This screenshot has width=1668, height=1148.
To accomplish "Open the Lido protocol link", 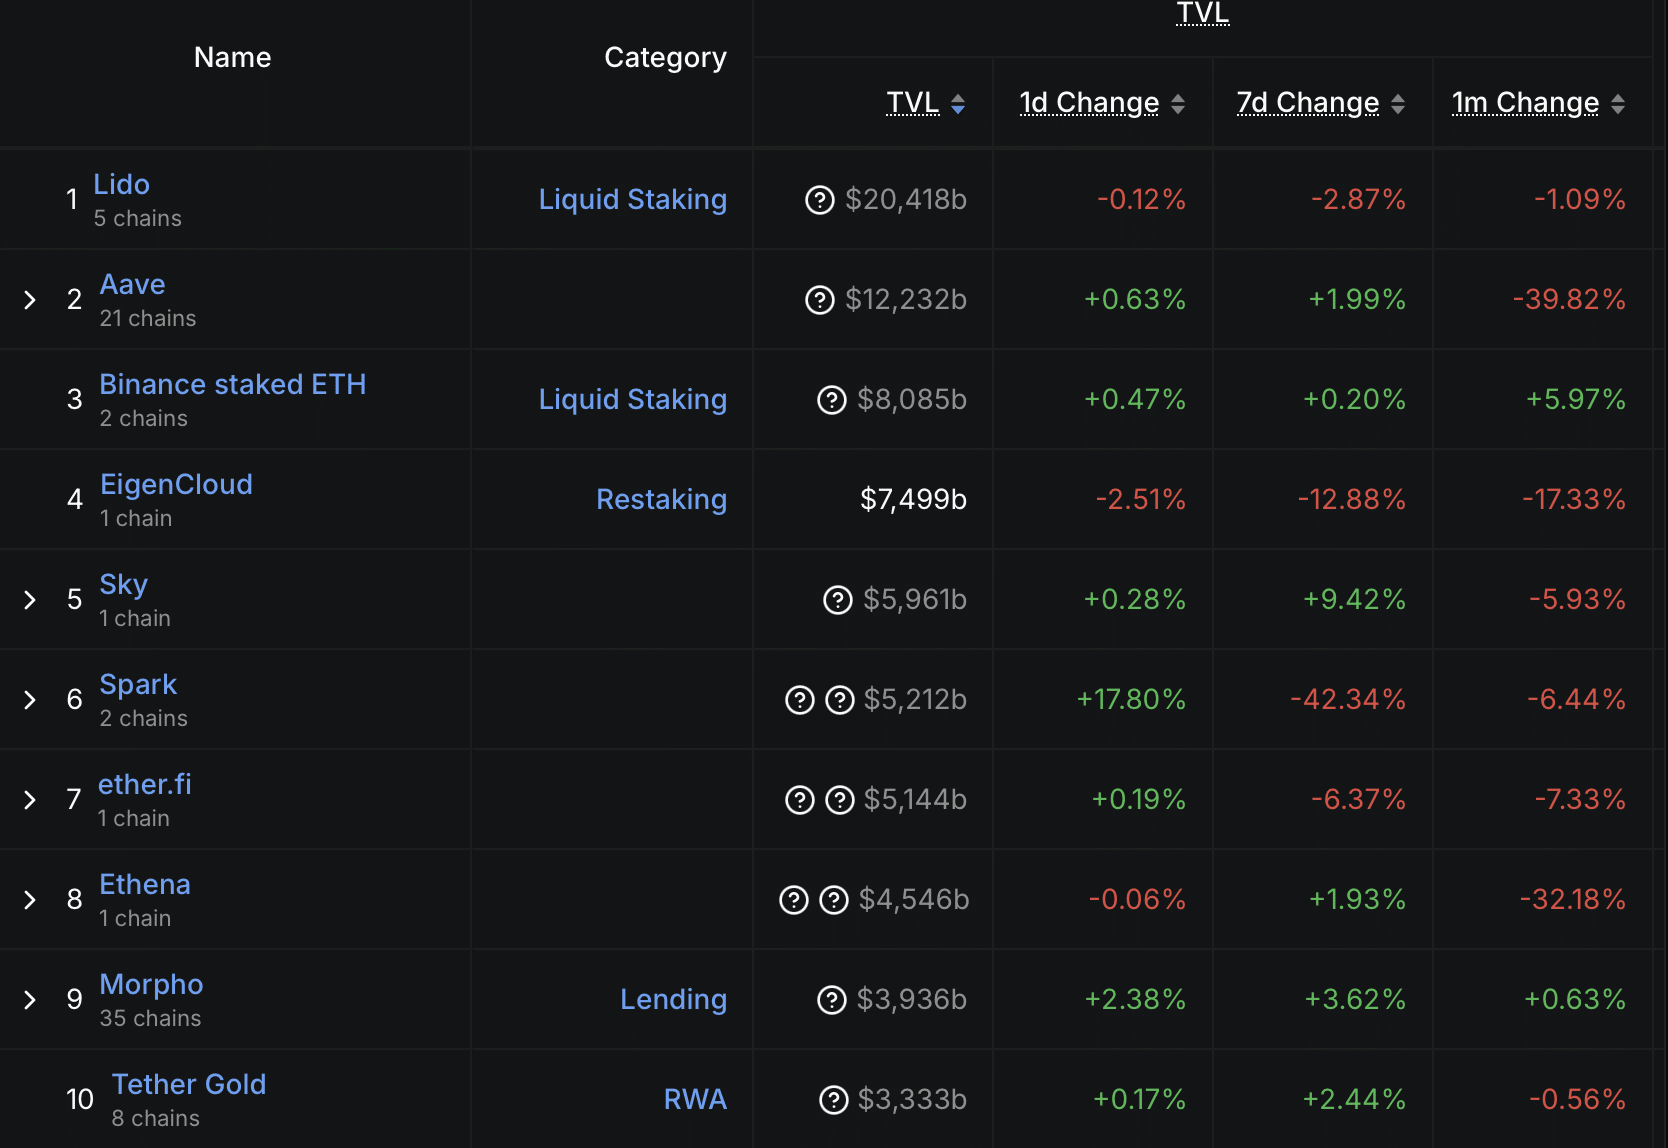I will [122, 184].
